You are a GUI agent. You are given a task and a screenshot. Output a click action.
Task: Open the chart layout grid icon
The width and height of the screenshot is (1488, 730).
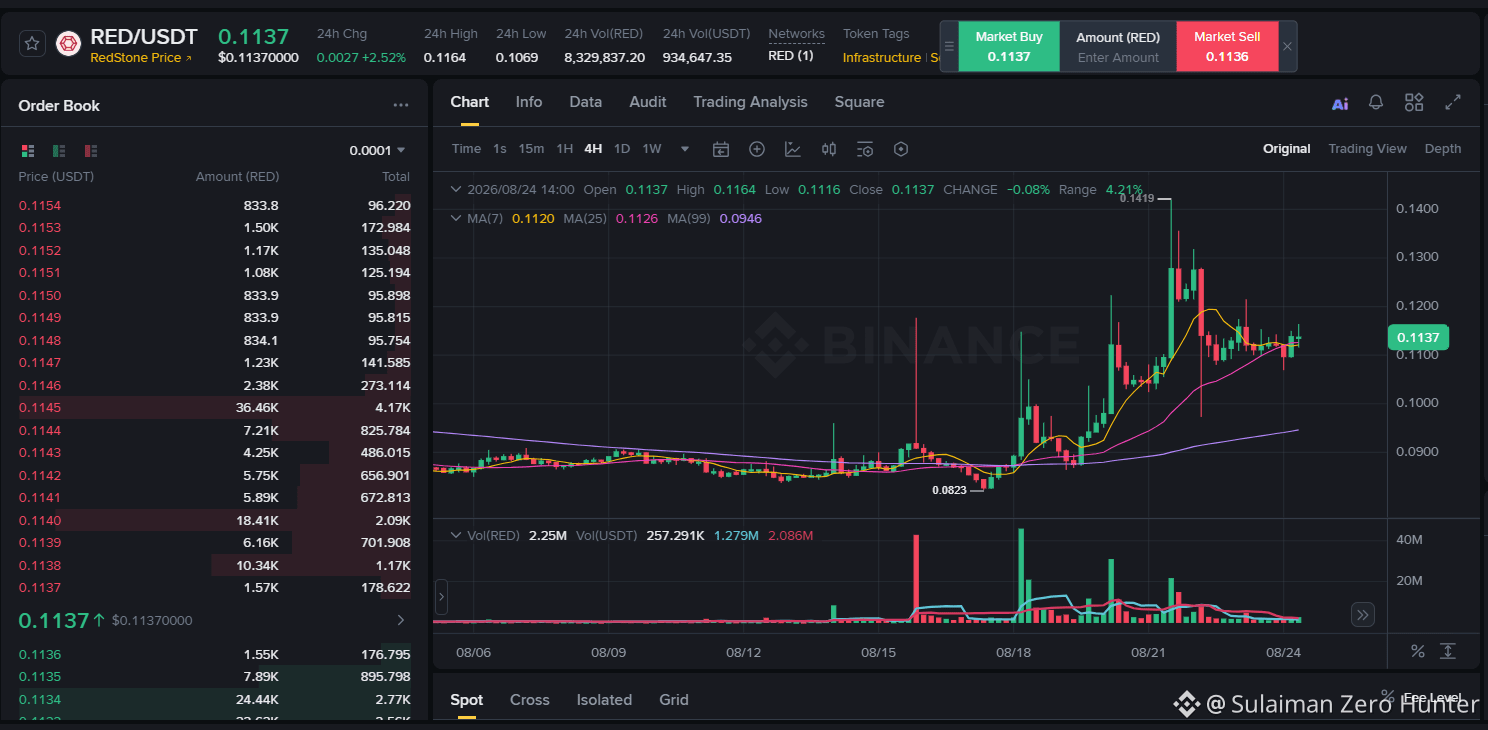tap(1414, 102)
